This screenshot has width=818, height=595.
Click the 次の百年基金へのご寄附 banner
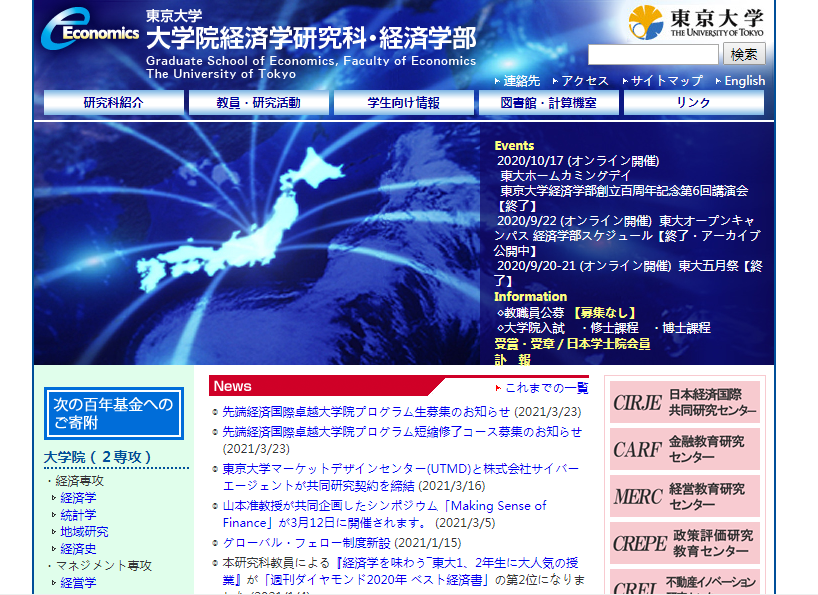pyautogui.click(x=114, y=413)
